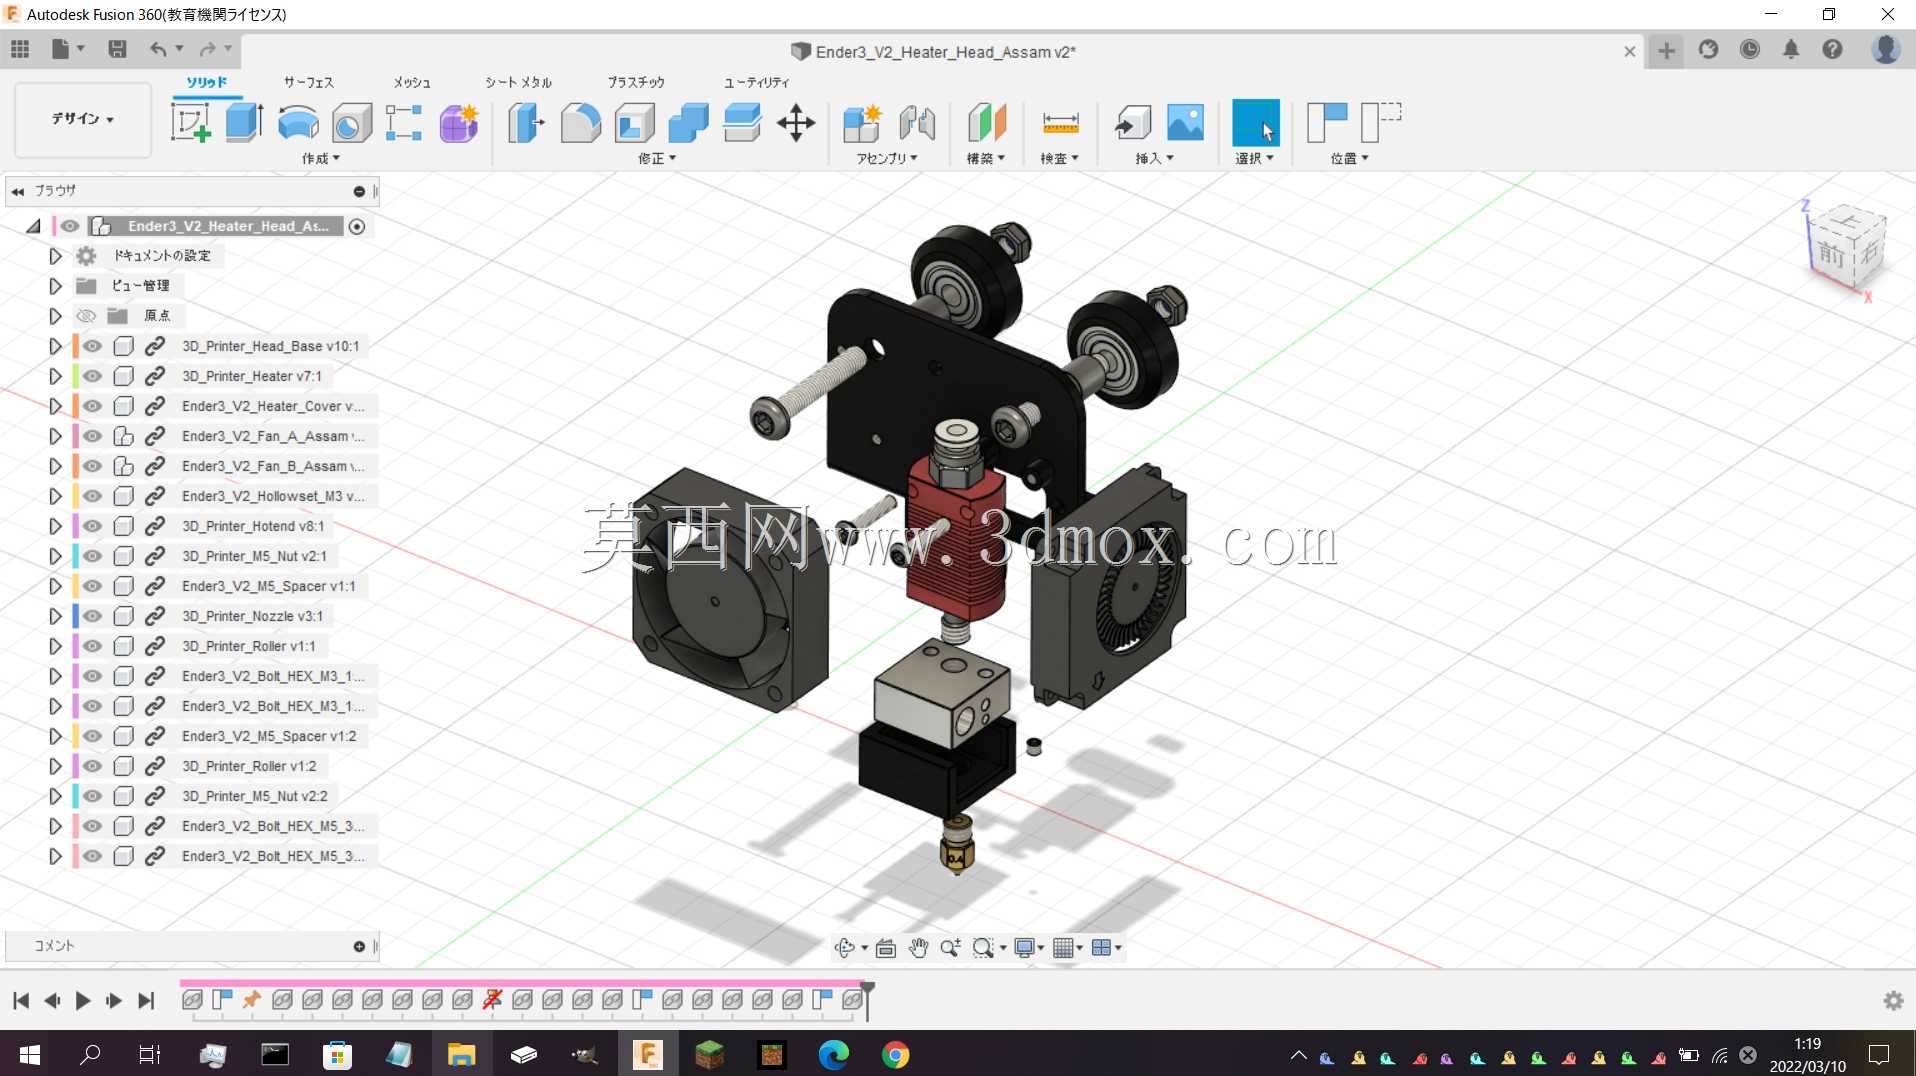Viewport: 1916px width, 1076px height.
Task: Select the Create Form purple tool
Action: point(459,123)
